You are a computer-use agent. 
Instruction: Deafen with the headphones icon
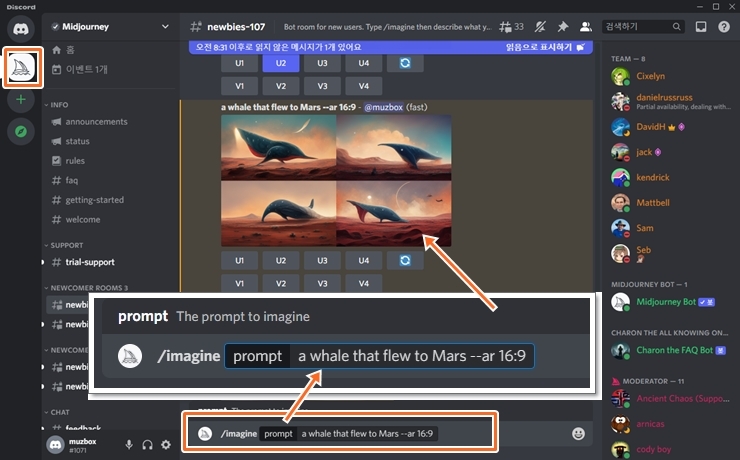(147, 444)
